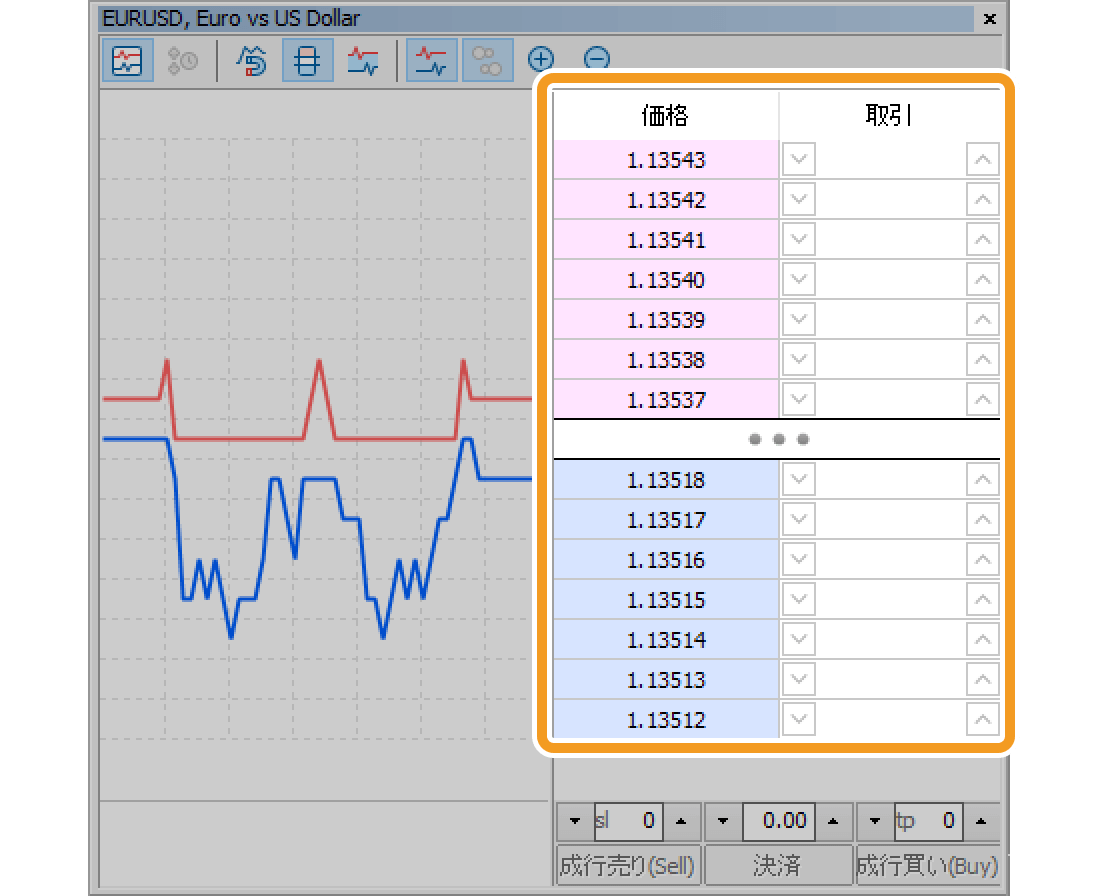Click the up arrow in row 1.13539

(982, 319)
